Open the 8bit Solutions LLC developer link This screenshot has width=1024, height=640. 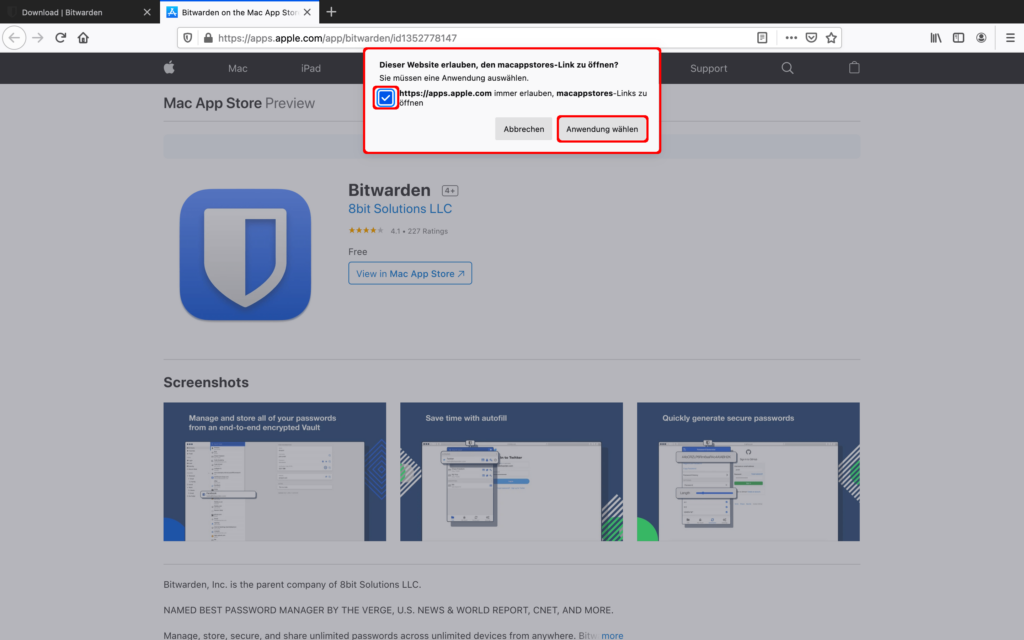tap(400, 209)
